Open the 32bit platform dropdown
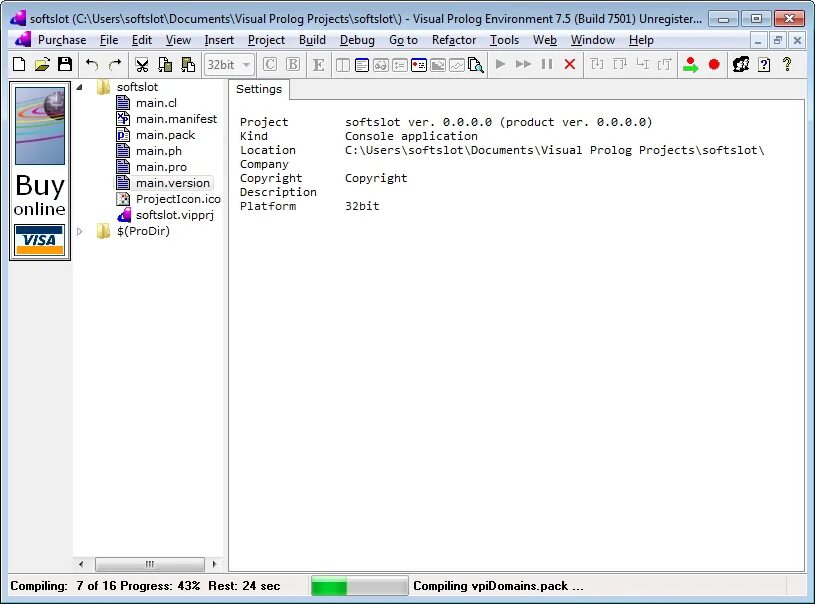This screenshot has width=815, height=604. [x=229, y=64]
